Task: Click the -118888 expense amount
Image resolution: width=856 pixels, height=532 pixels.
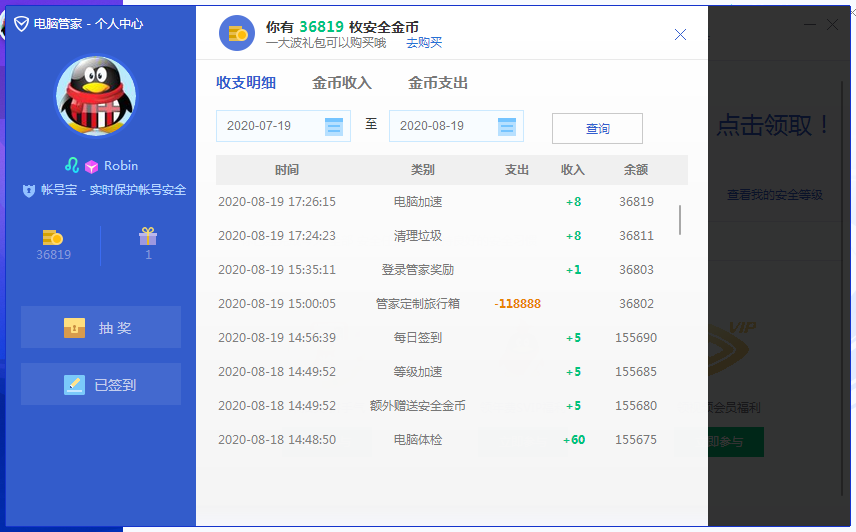Action: click(518, 304)
